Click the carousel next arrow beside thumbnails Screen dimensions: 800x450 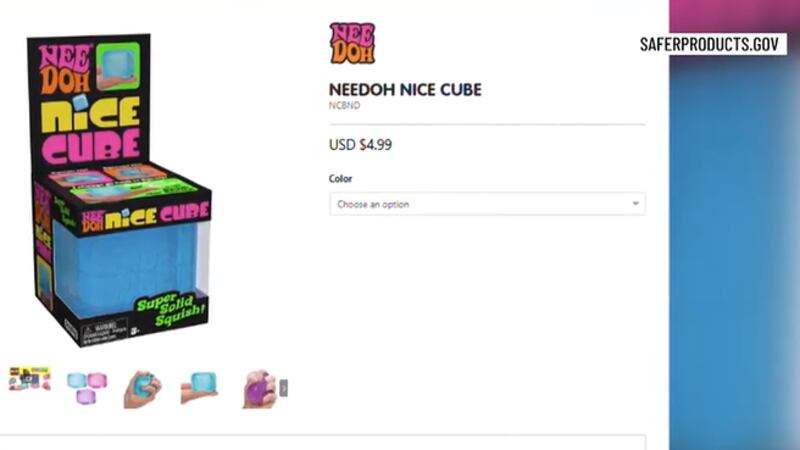coord(284,387)
